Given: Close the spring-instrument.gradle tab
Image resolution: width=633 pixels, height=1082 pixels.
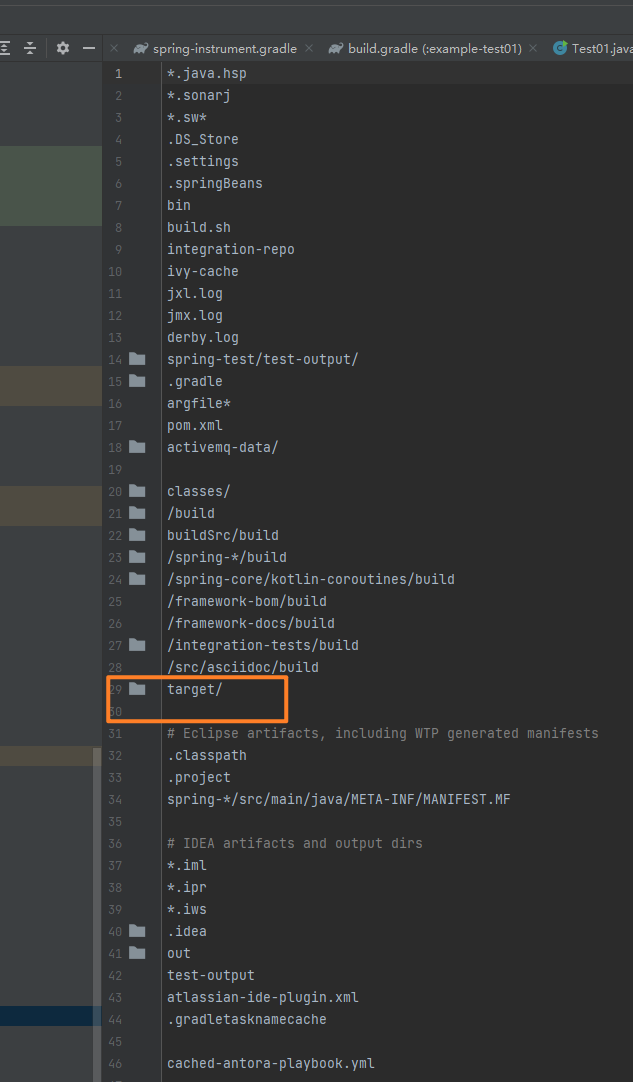Looking at the screenshot, I should click(x=308, y=48).
